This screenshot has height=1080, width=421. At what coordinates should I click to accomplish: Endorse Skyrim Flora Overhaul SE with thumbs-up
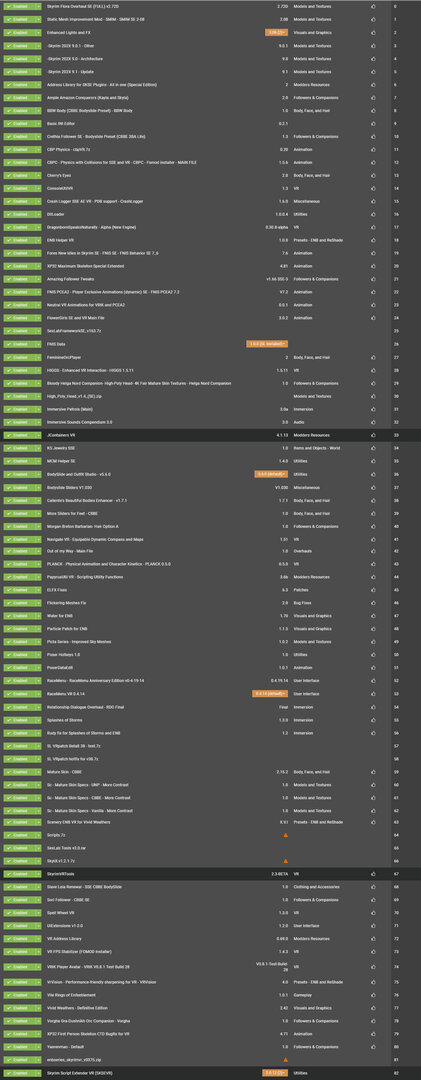(x=373, y=6)
